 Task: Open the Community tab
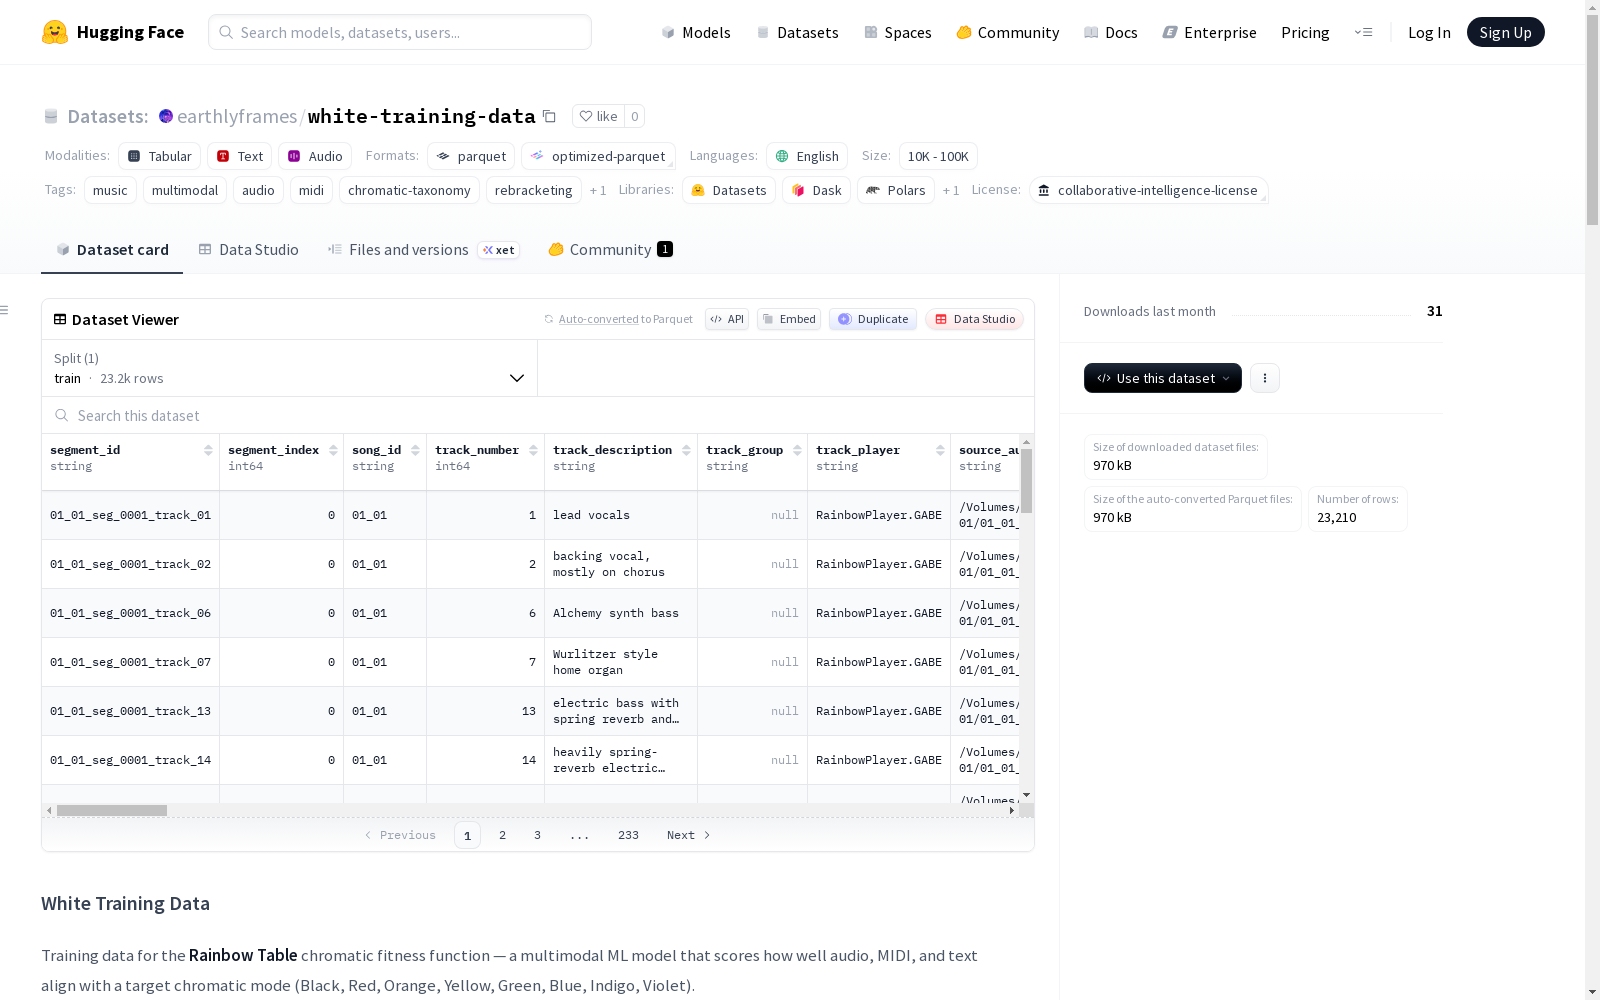pyautogui.click(x=610, y=250)
